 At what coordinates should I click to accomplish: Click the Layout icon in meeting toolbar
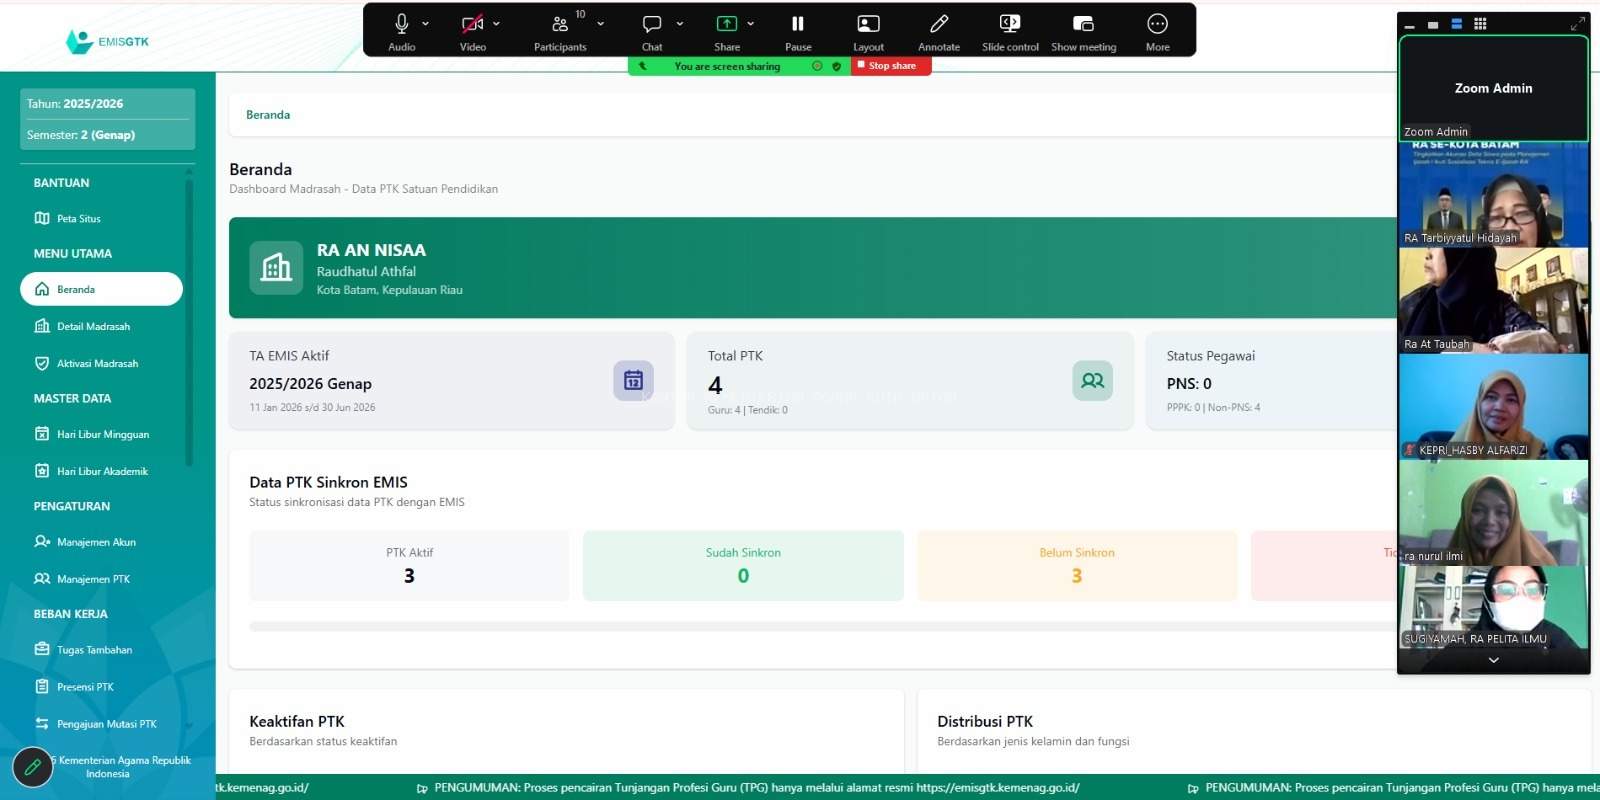868,24
